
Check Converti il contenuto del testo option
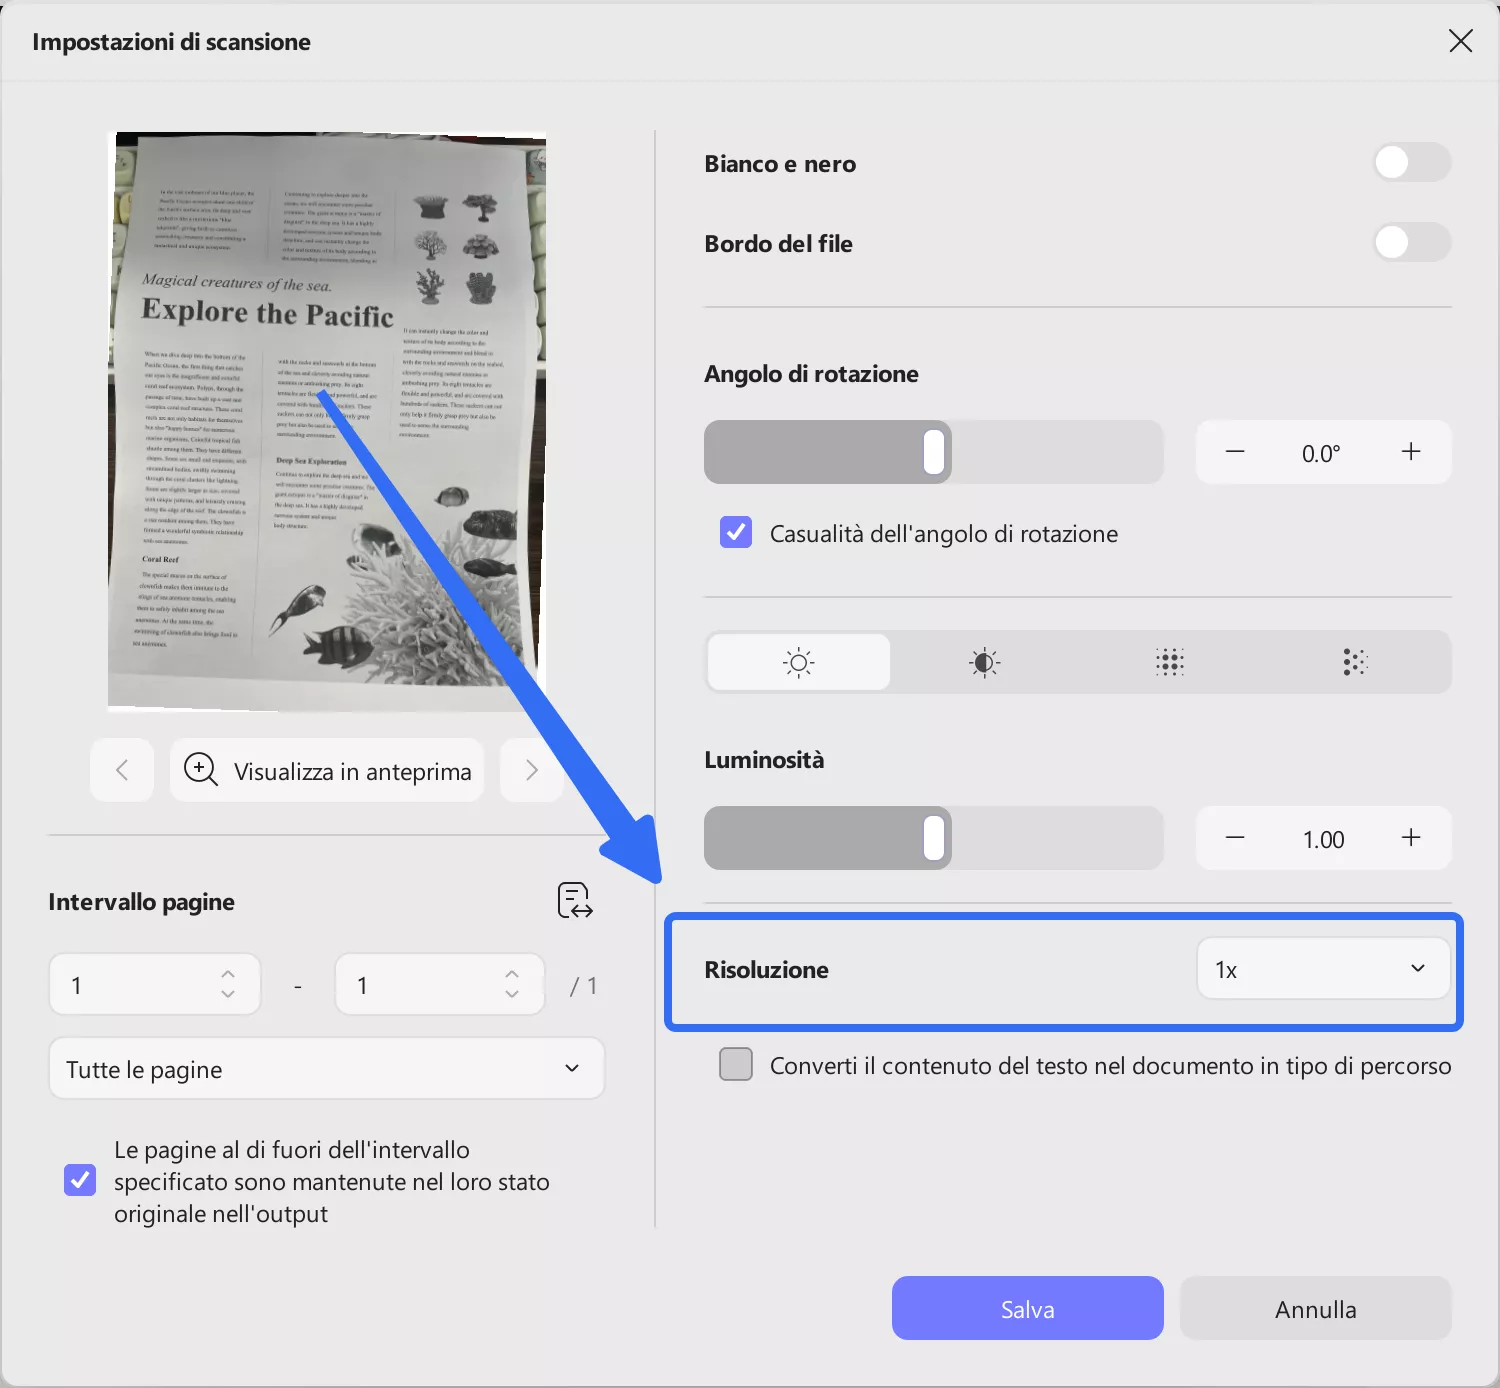coord(735,1065)
